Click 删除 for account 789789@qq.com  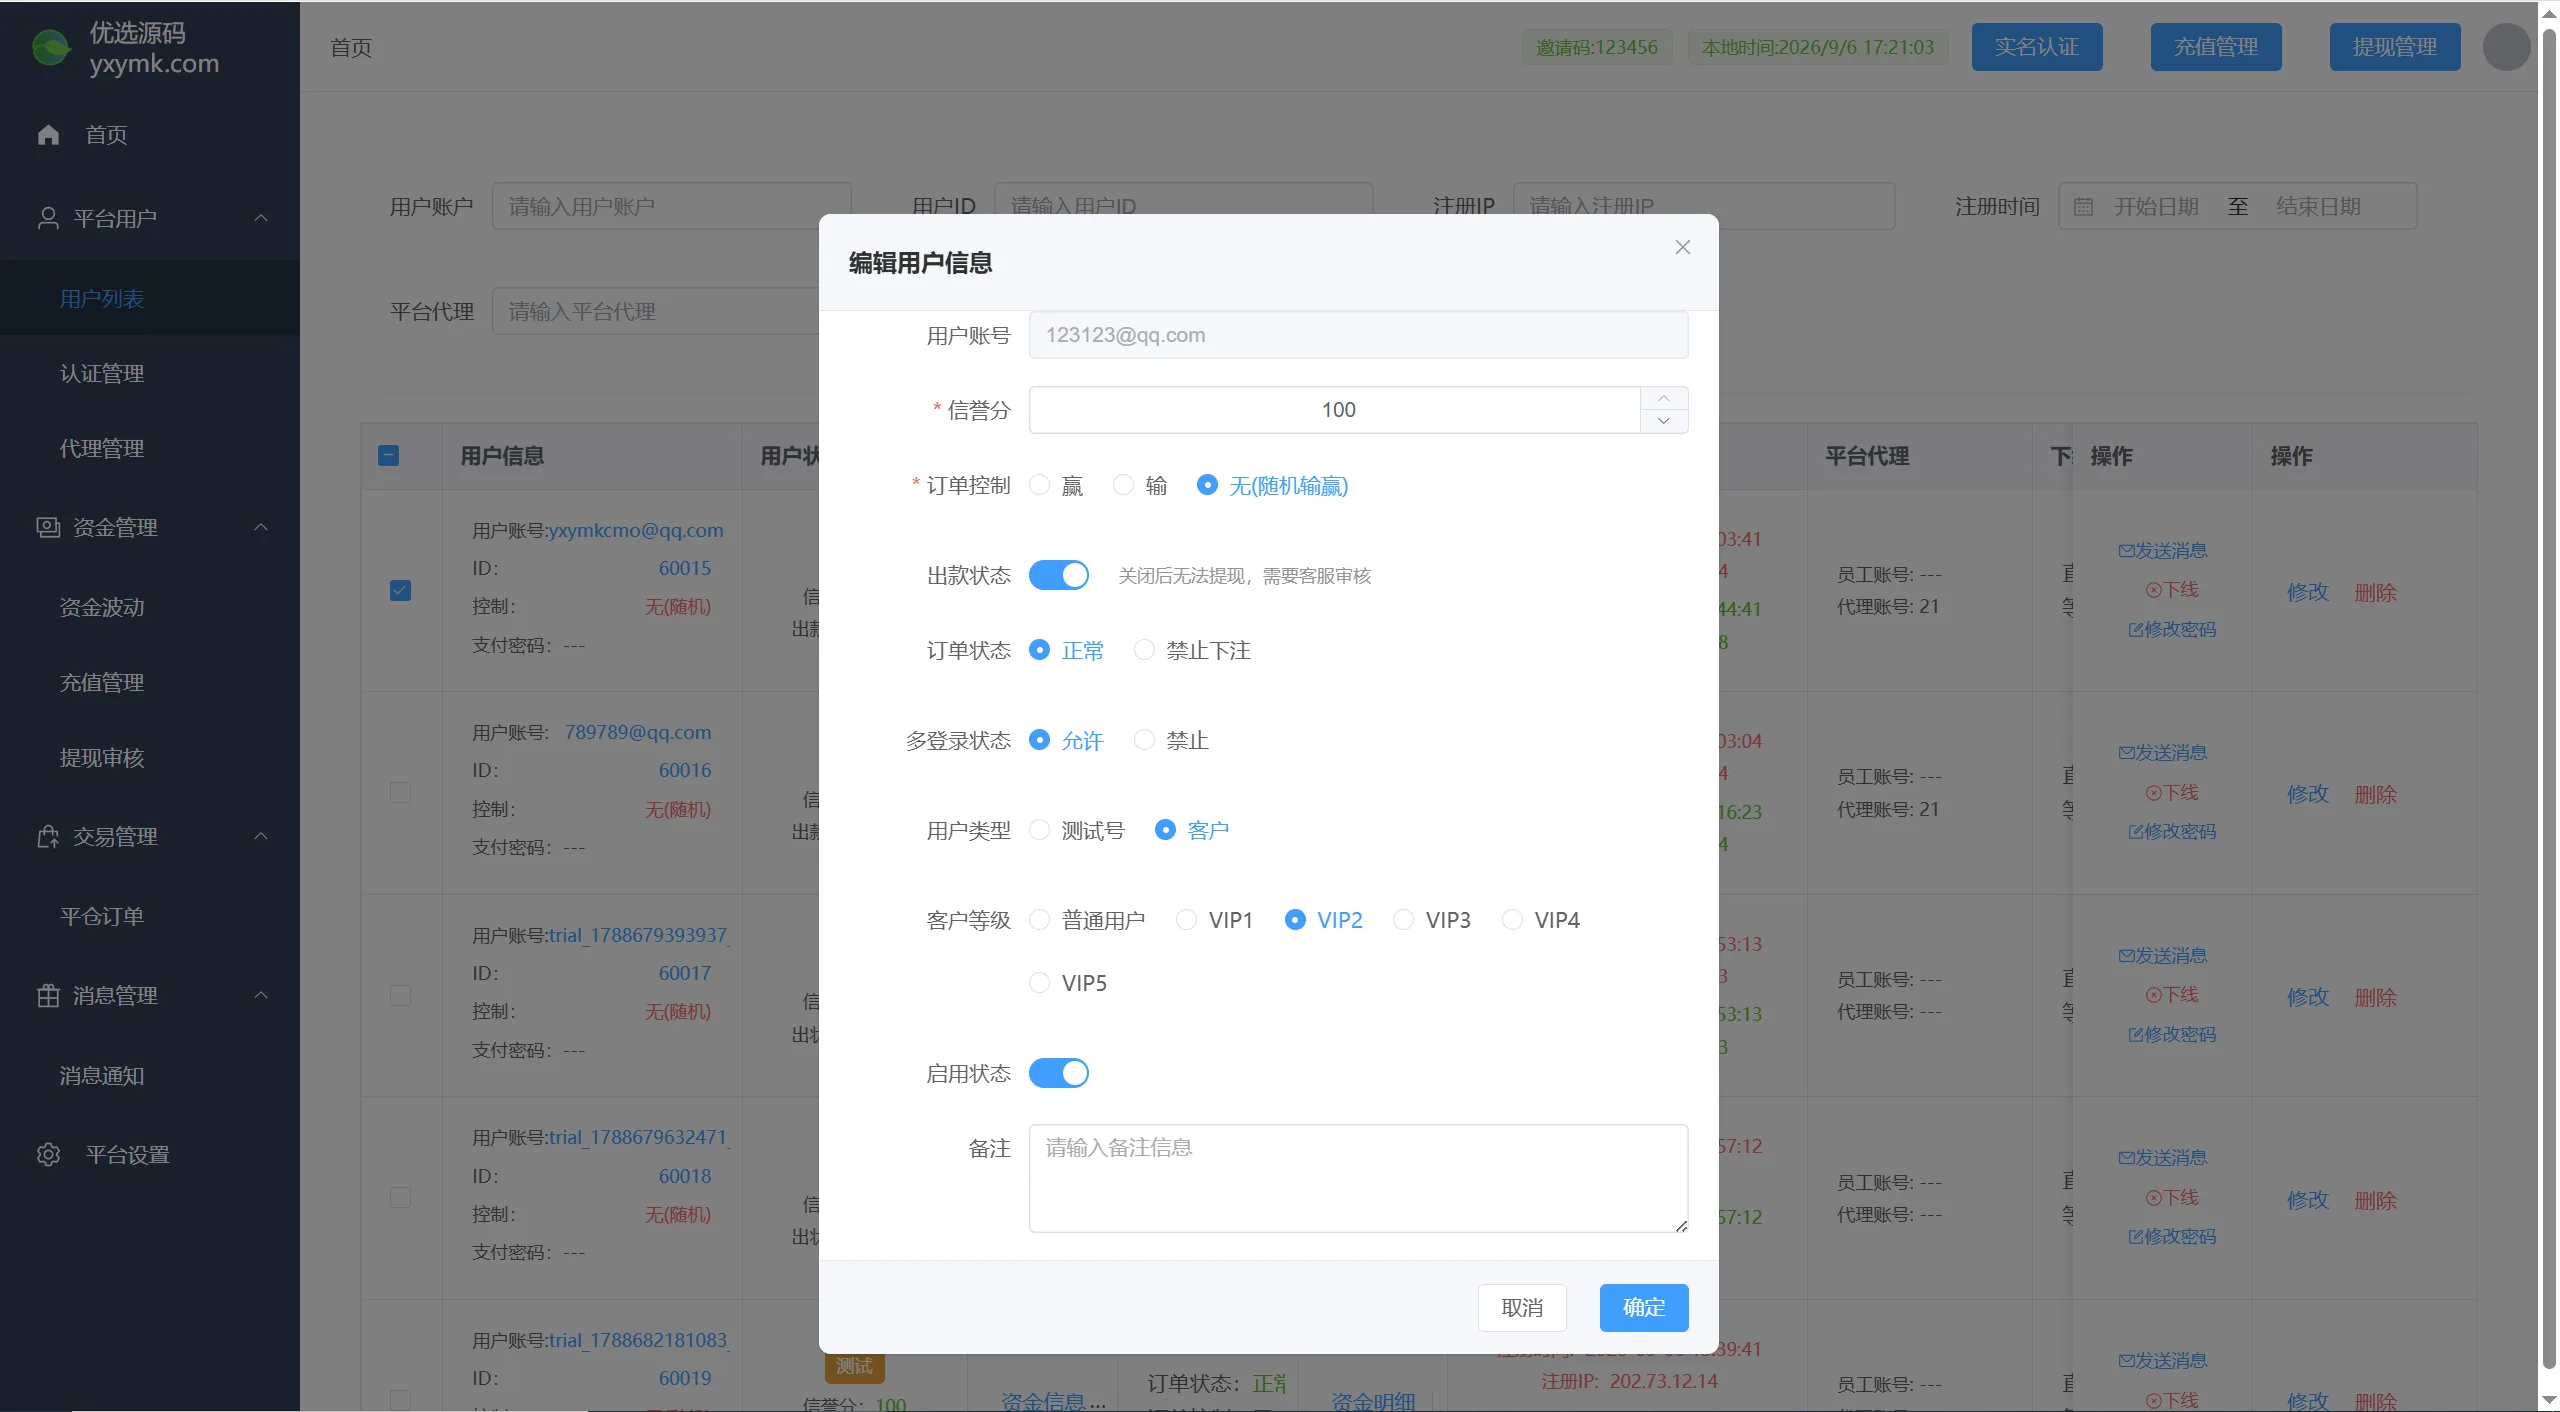pos(2376,795)
